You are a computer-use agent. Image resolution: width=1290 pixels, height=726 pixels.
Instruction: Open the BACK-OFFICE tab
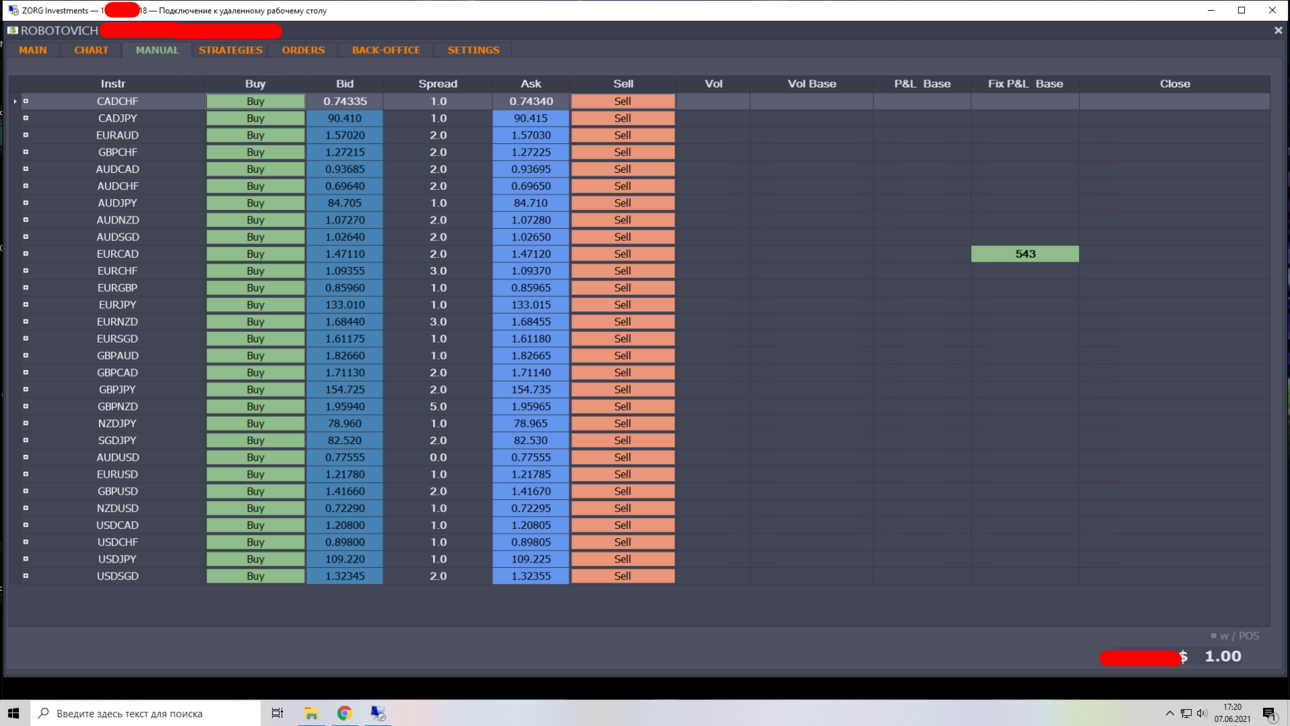click(386, 50)
